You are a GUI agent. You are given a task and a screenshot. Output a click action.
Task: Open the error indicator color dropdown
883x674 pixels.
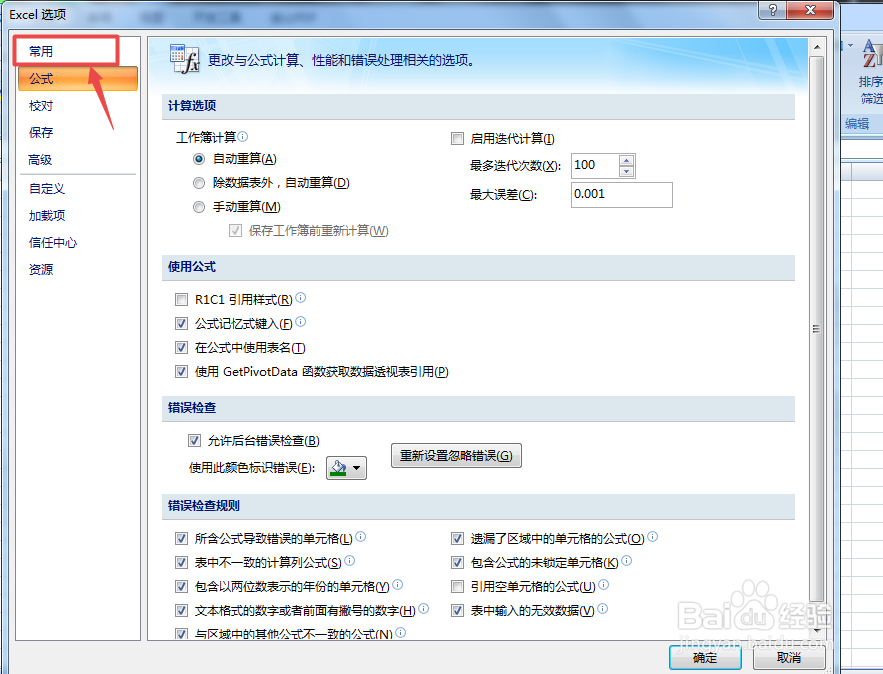click(x=346, y=468)
